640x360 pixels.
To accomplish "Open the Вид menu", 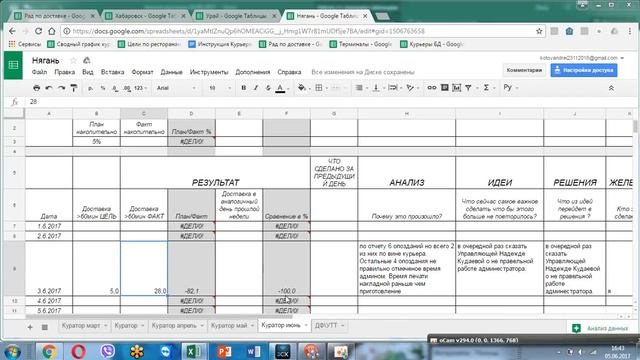I will pyautogui.click(x=88, y=72).
